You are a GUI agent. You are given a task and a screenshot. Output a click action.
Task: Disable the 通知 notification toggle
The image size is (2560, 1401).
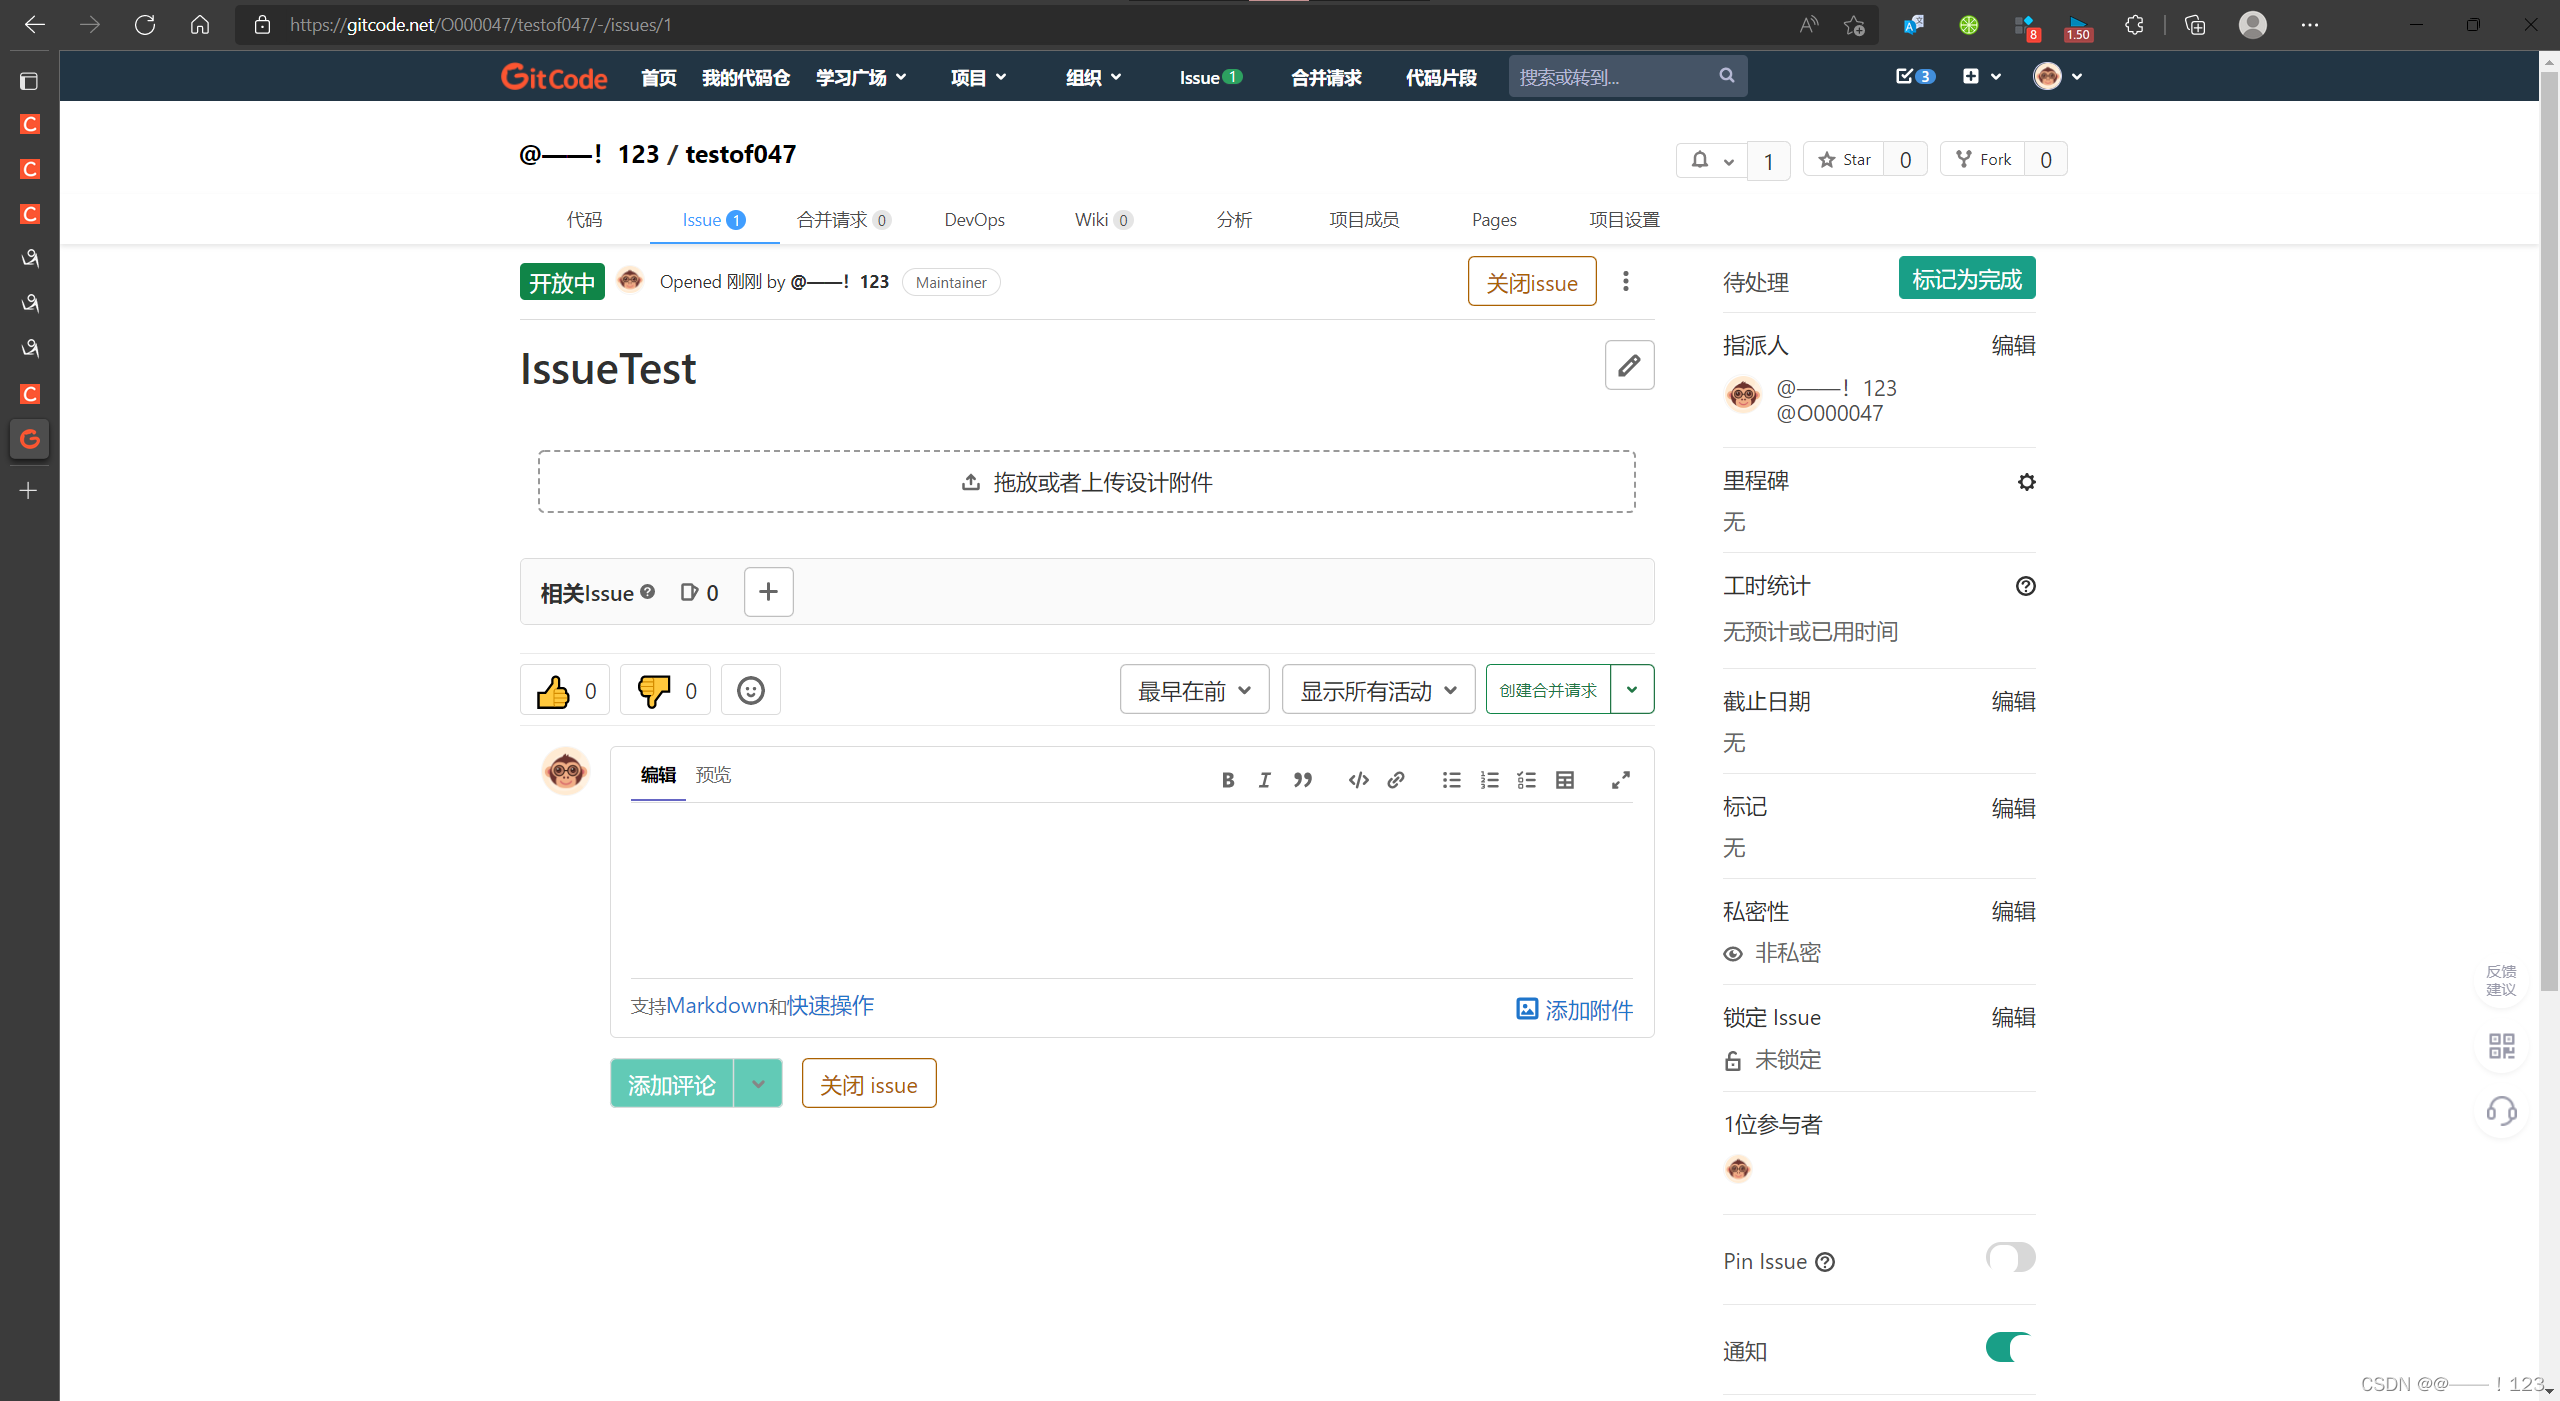[x=2008, y=1348]
